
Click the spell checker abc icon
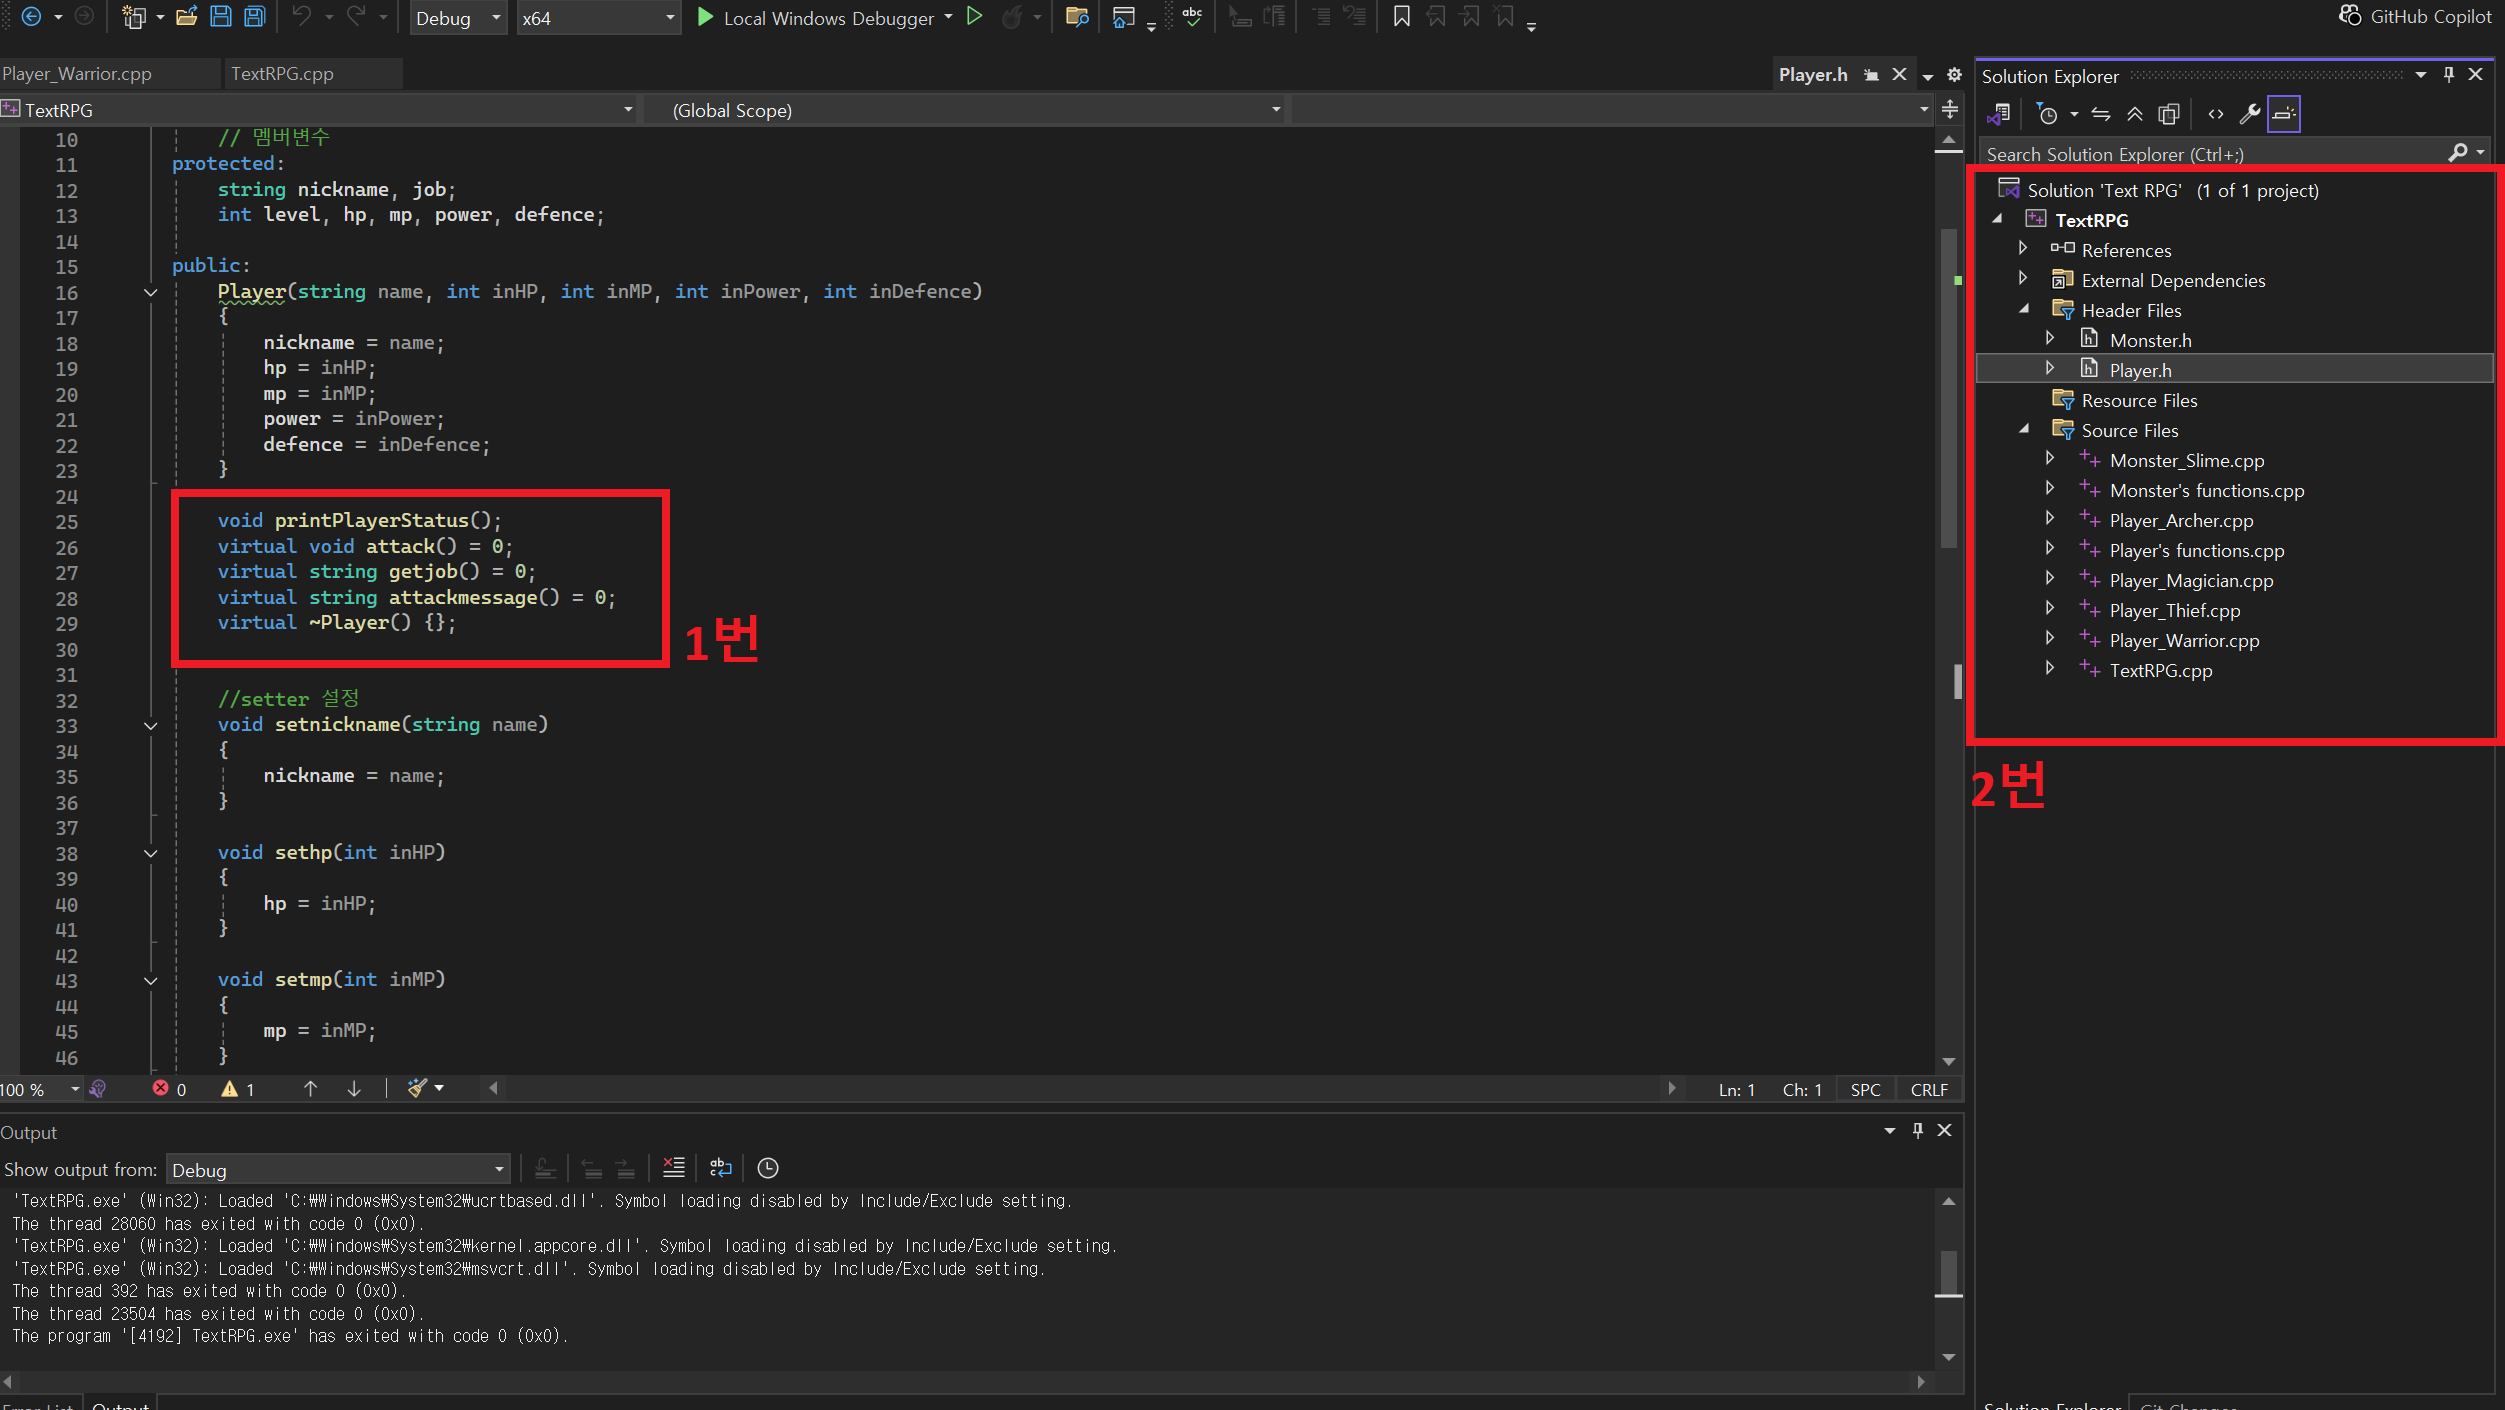pos(1192,17)
